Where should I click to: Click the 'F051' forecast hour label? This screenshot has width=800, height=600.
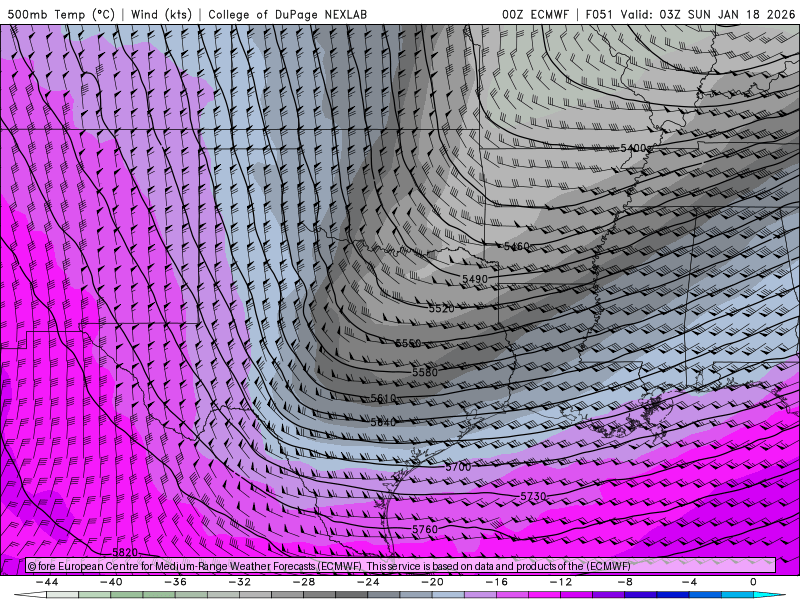(x=599, y=14)
